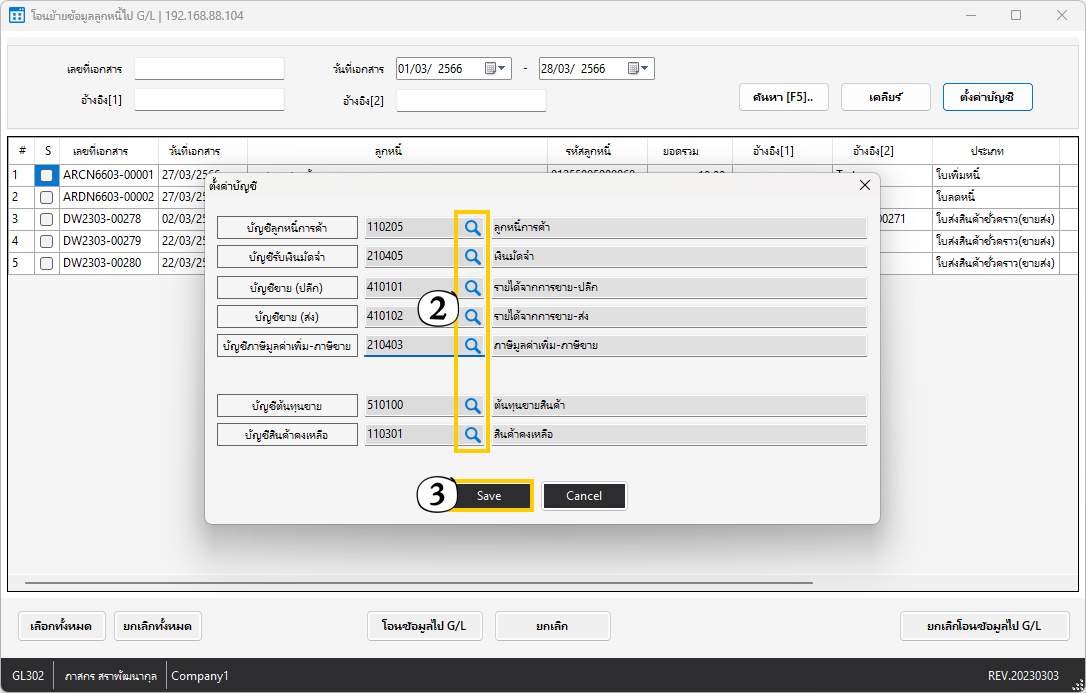Click magnifier icon for inventory account 110301
Viewport: 1086px width, 693px height.
point(472,435)
